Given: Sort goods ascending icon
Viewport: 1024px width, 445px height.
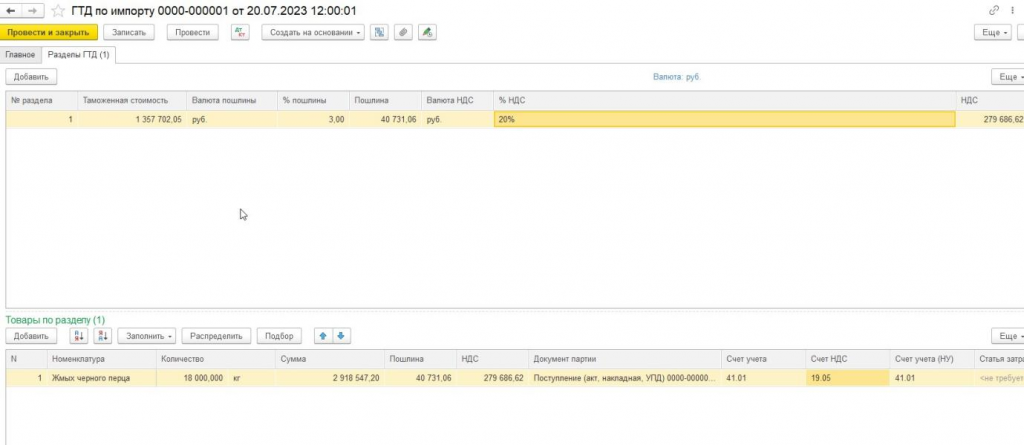Looking at the screenshot, I should coord(79,336).
